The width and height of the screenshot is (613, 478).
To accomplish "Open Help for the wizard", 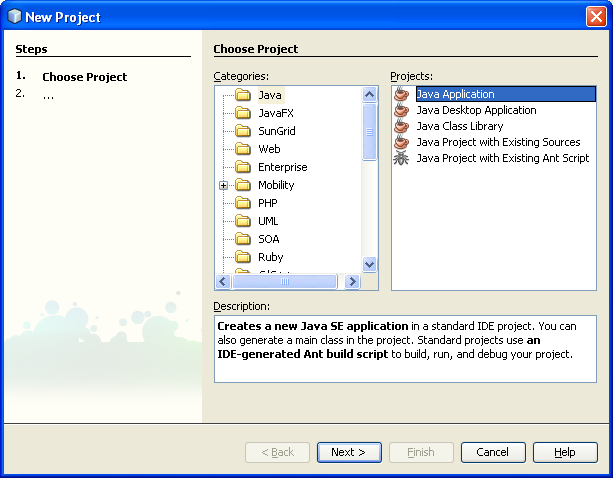I will (565, 452).
